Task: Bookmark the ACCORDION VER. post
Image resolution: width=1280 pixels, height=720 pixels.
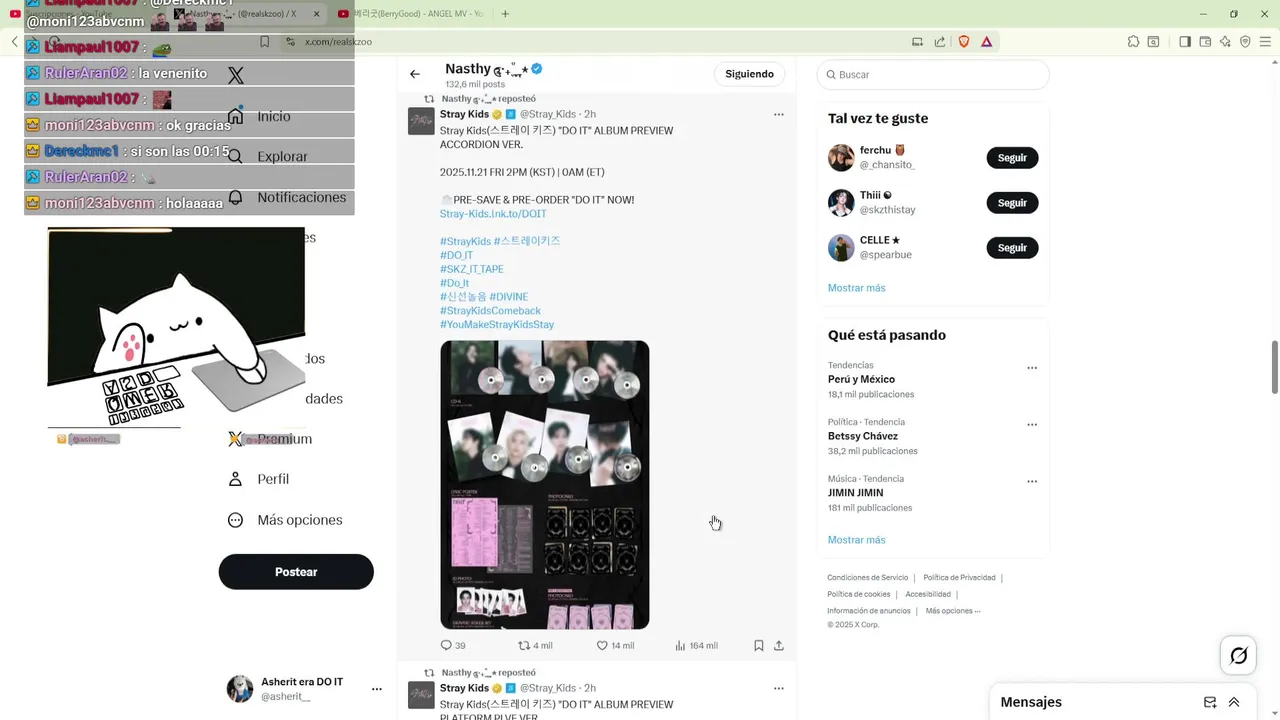Action: click(759, 645)
